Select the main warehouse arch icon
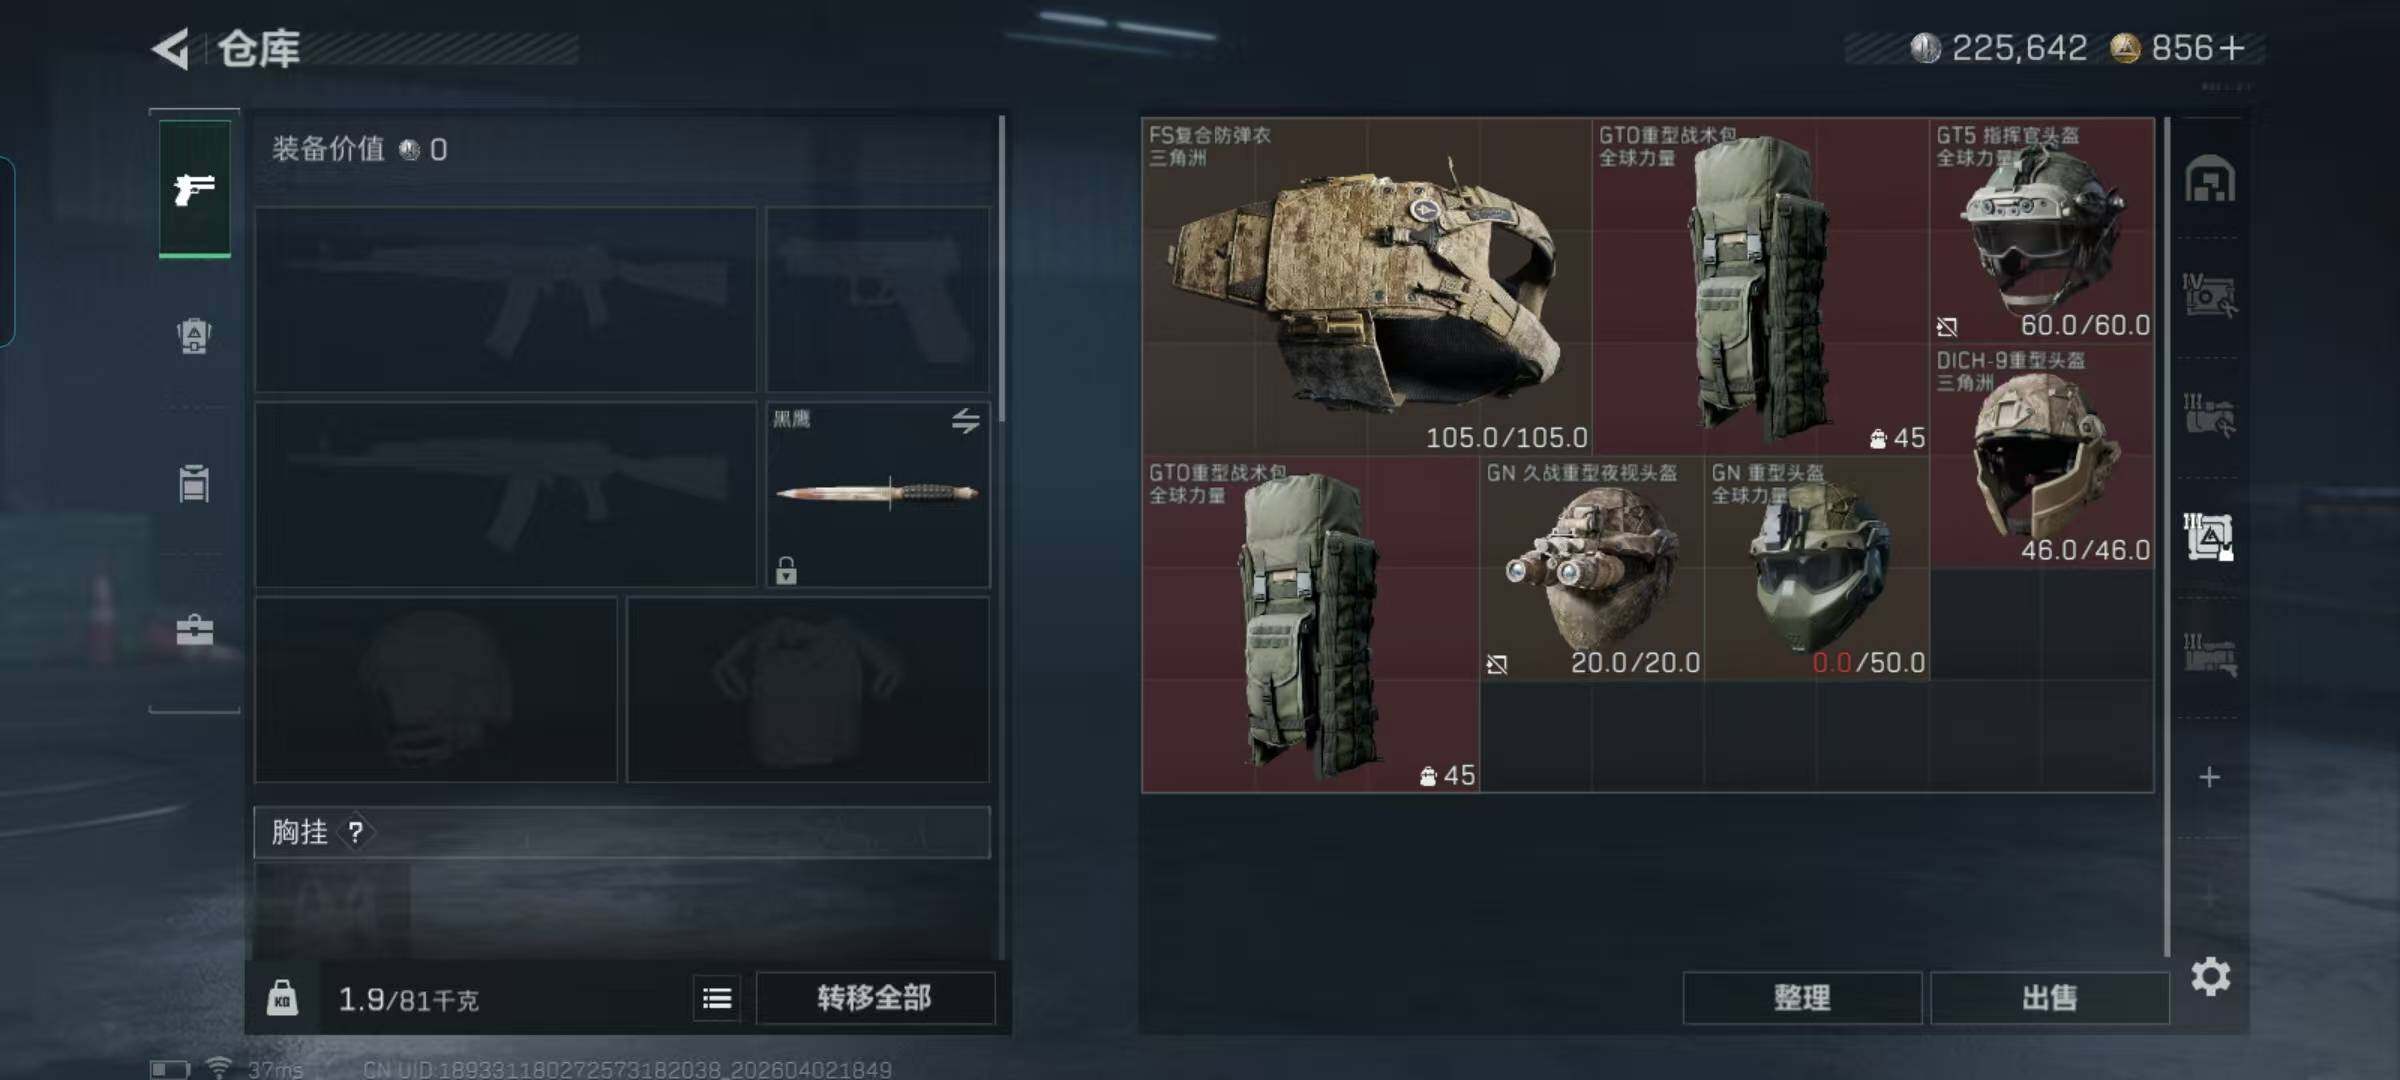The width and height of the screenshot is (2400, 1080). 2210,180
